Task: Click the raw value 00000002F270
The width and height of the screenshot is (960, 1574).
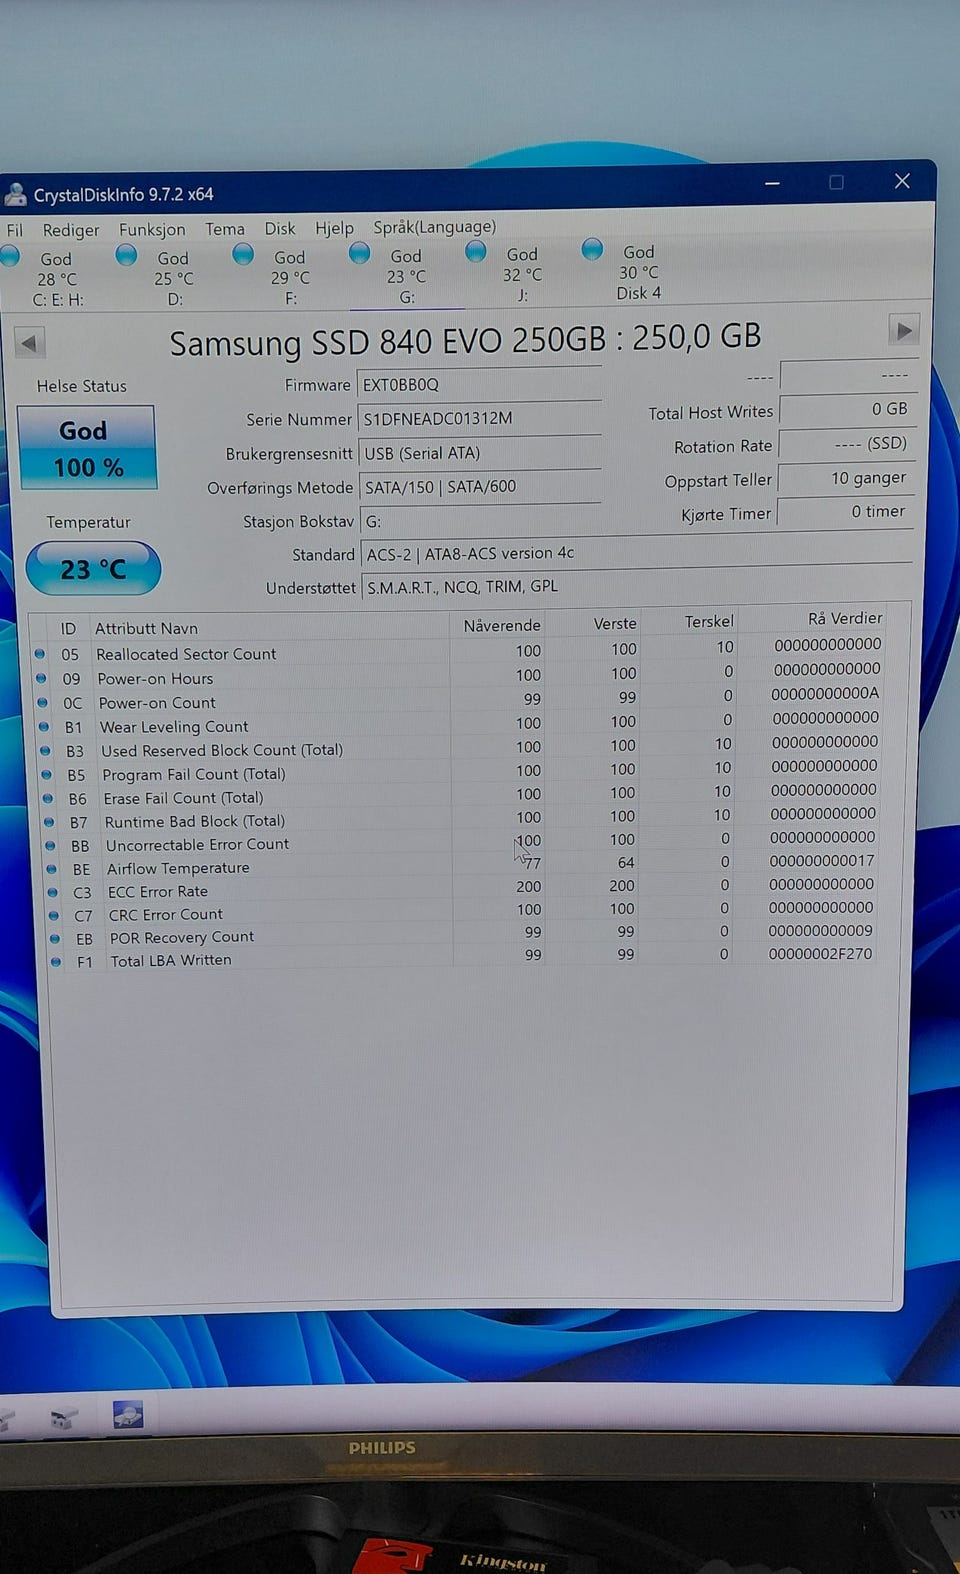Action: [x=820, y=954]
